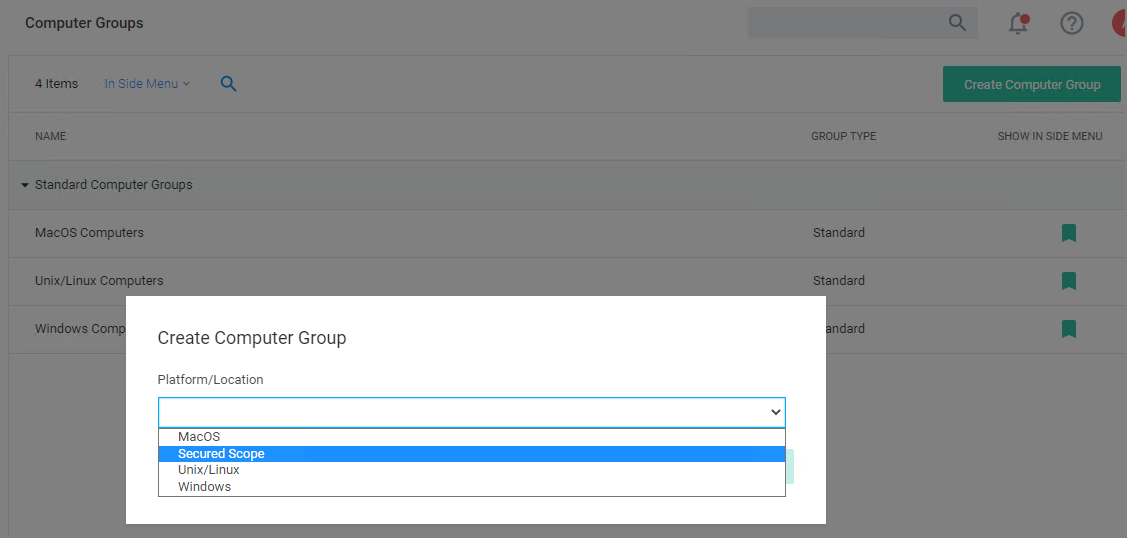The image size is (1127, 538).
Task: Click the Platform/Location dropdown chevron
Action: [x=775, y=412]
